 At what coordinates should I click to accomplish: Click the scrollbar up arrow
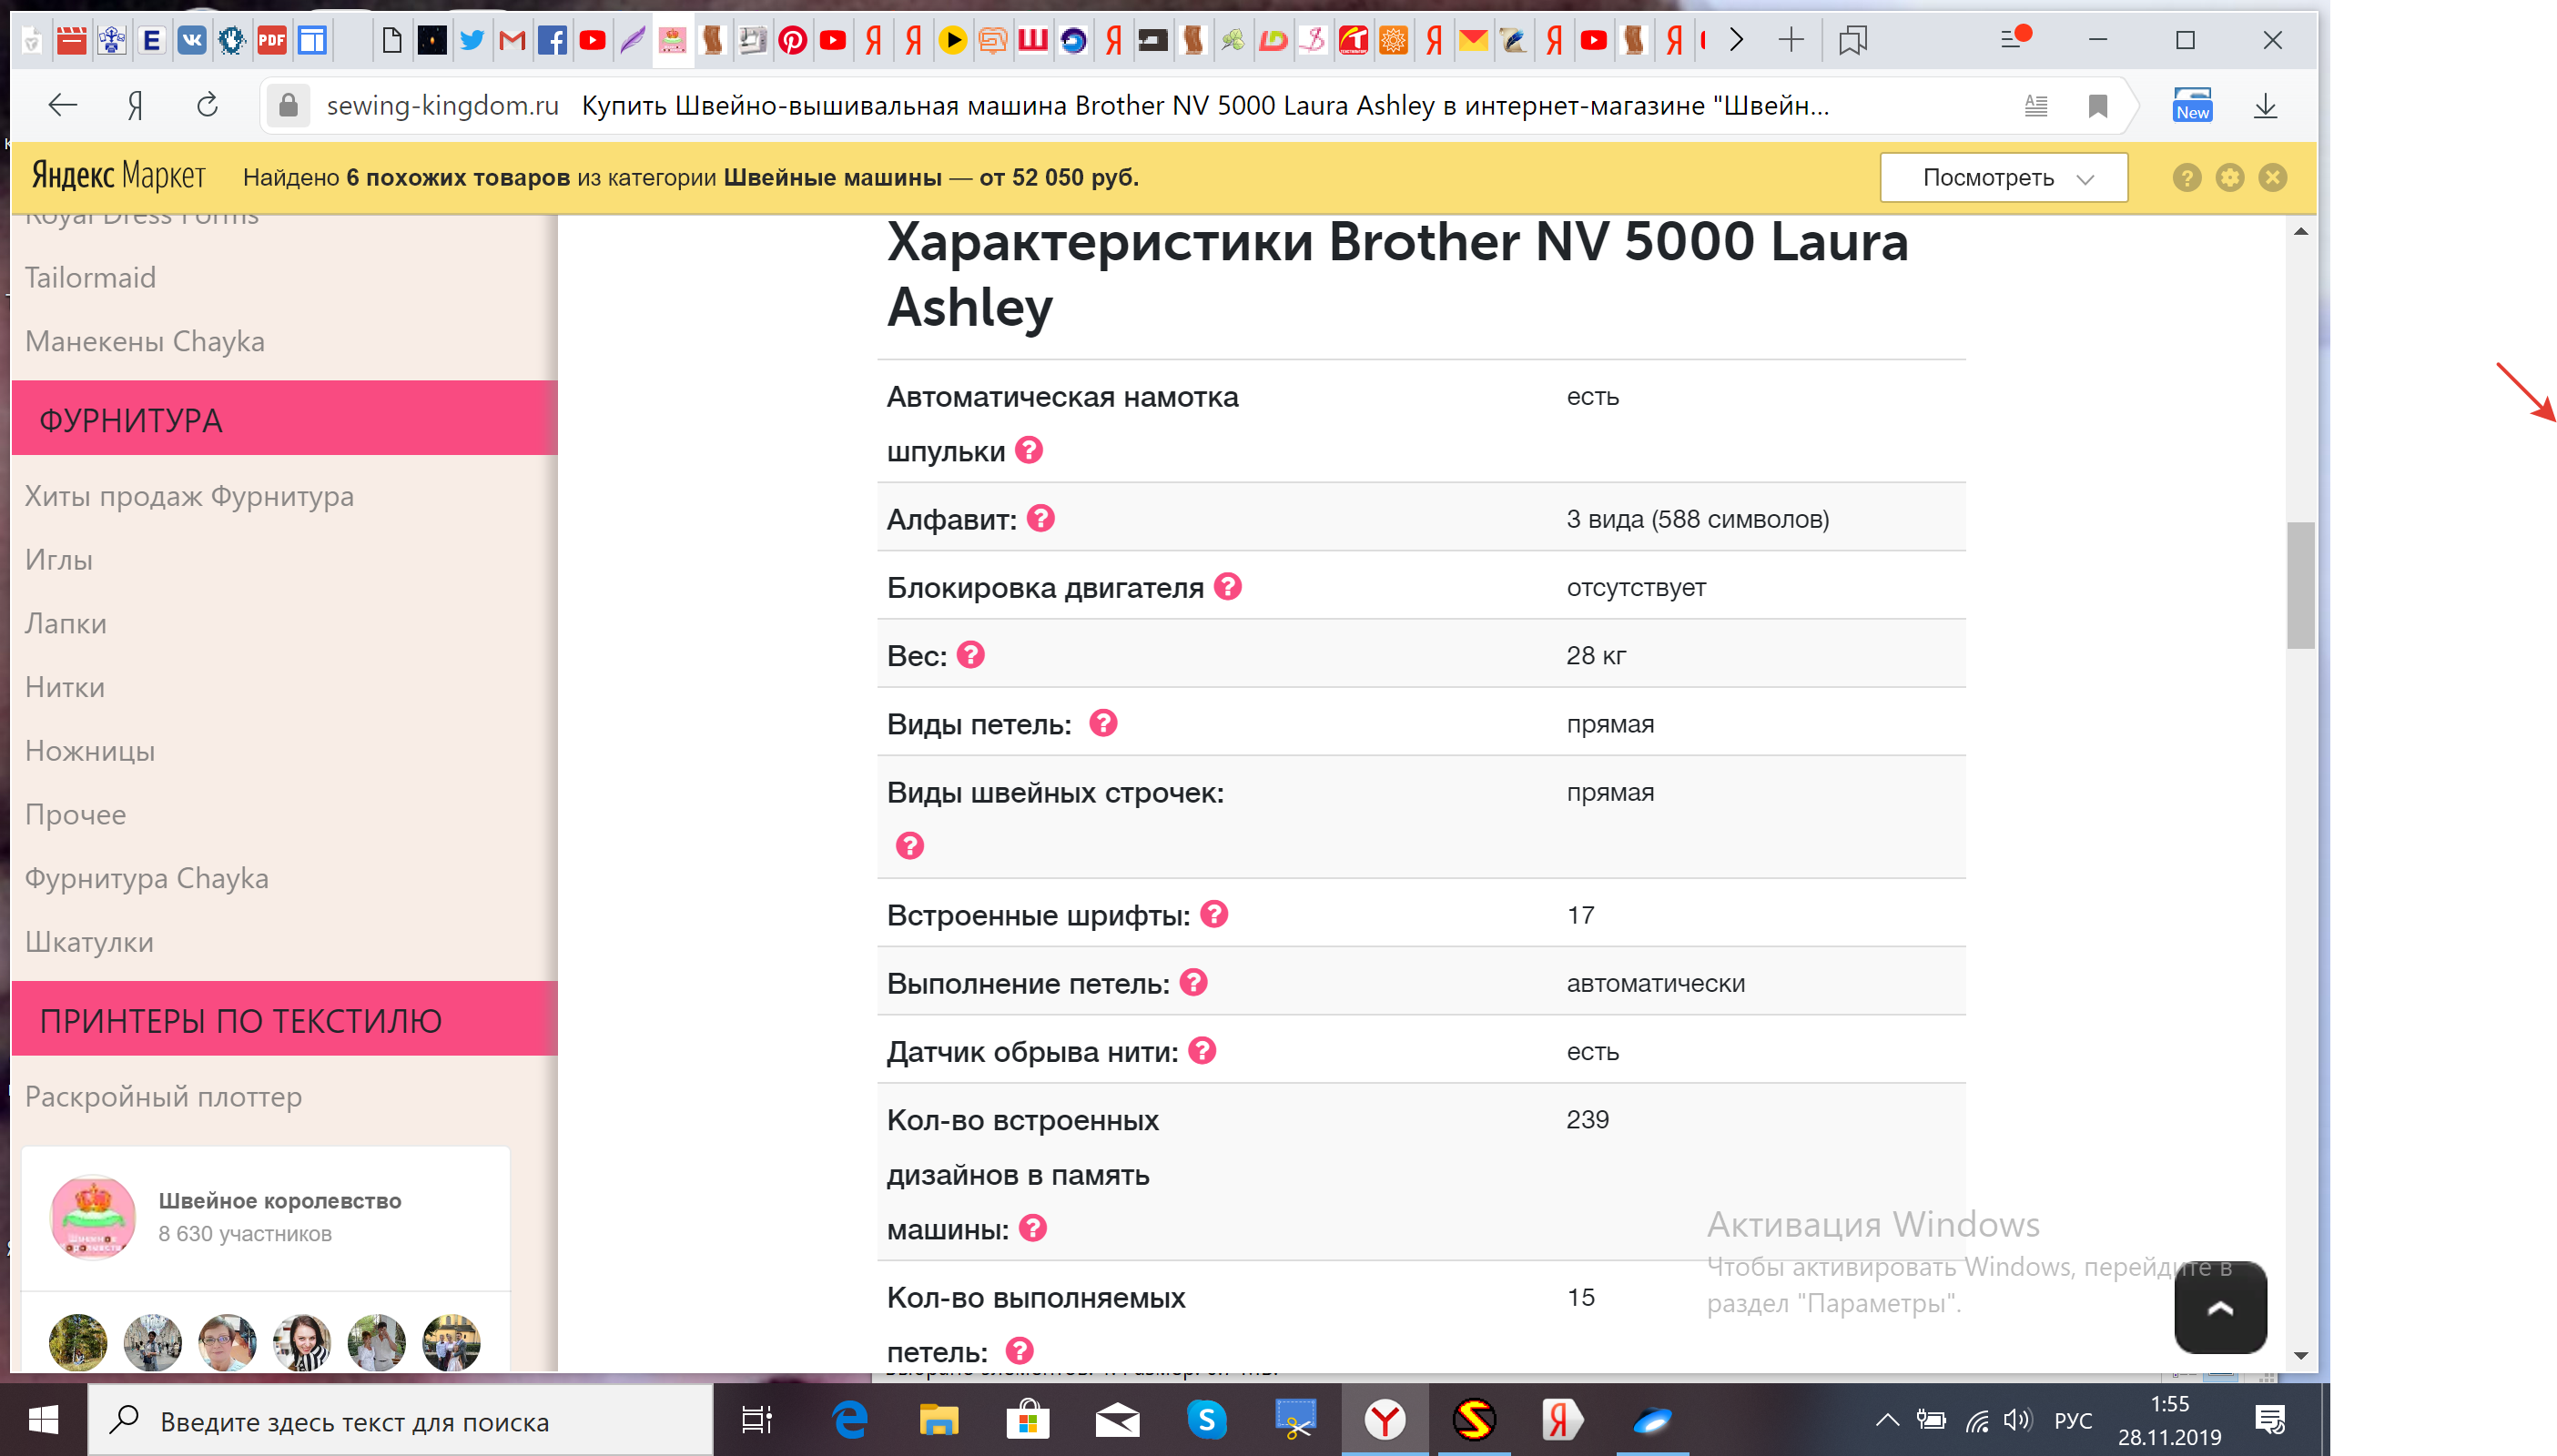click(2300, 232)
